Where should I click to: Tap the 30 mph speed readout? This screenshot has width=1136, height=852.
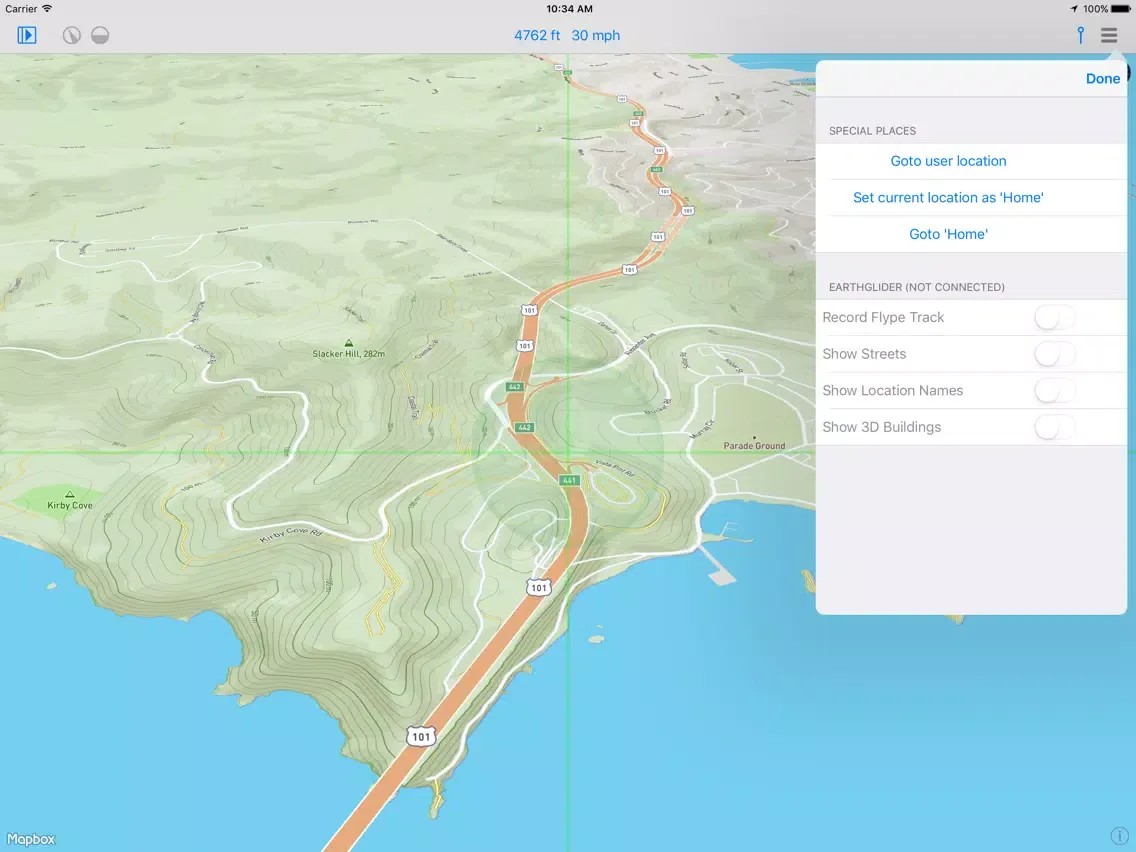tap(596, 35)
